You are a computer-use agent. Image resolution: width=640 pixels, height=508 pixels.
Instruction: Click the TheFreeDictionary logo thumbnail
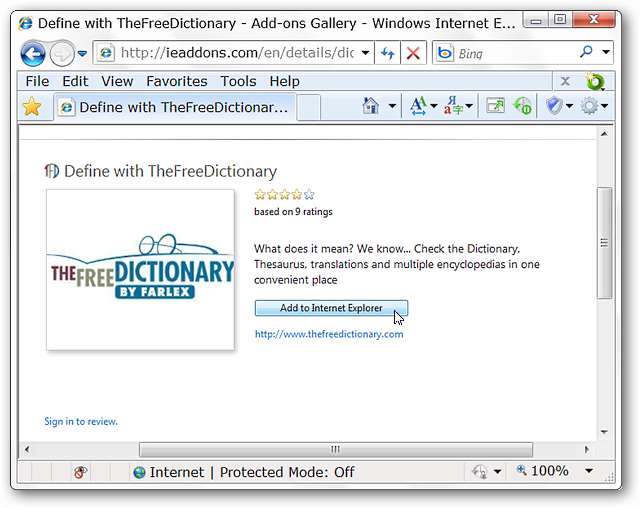coord(141,270)
